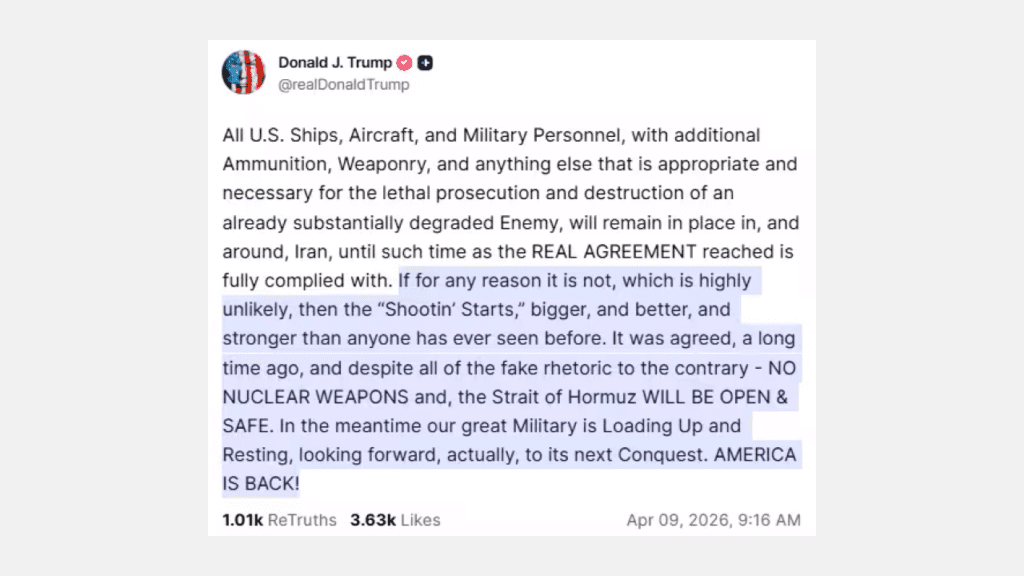
Task: Click the word Conquest in highlighted text
Action: point(663,455)
